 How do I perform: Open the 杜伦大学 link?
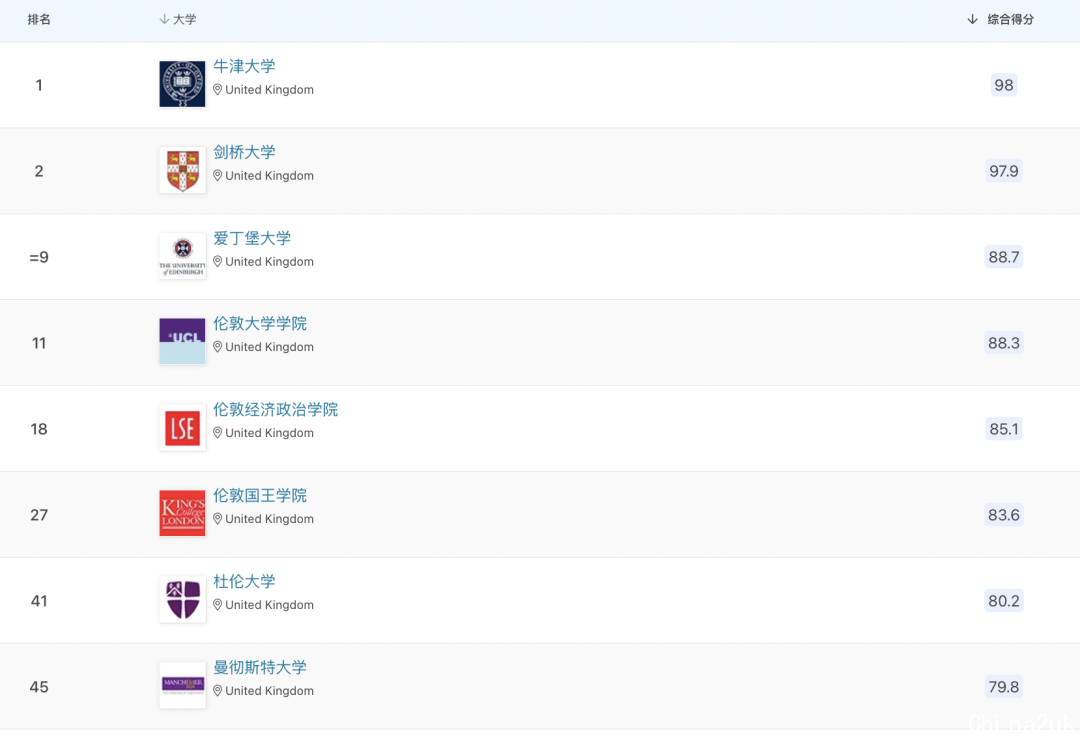[x=245, y=581]
